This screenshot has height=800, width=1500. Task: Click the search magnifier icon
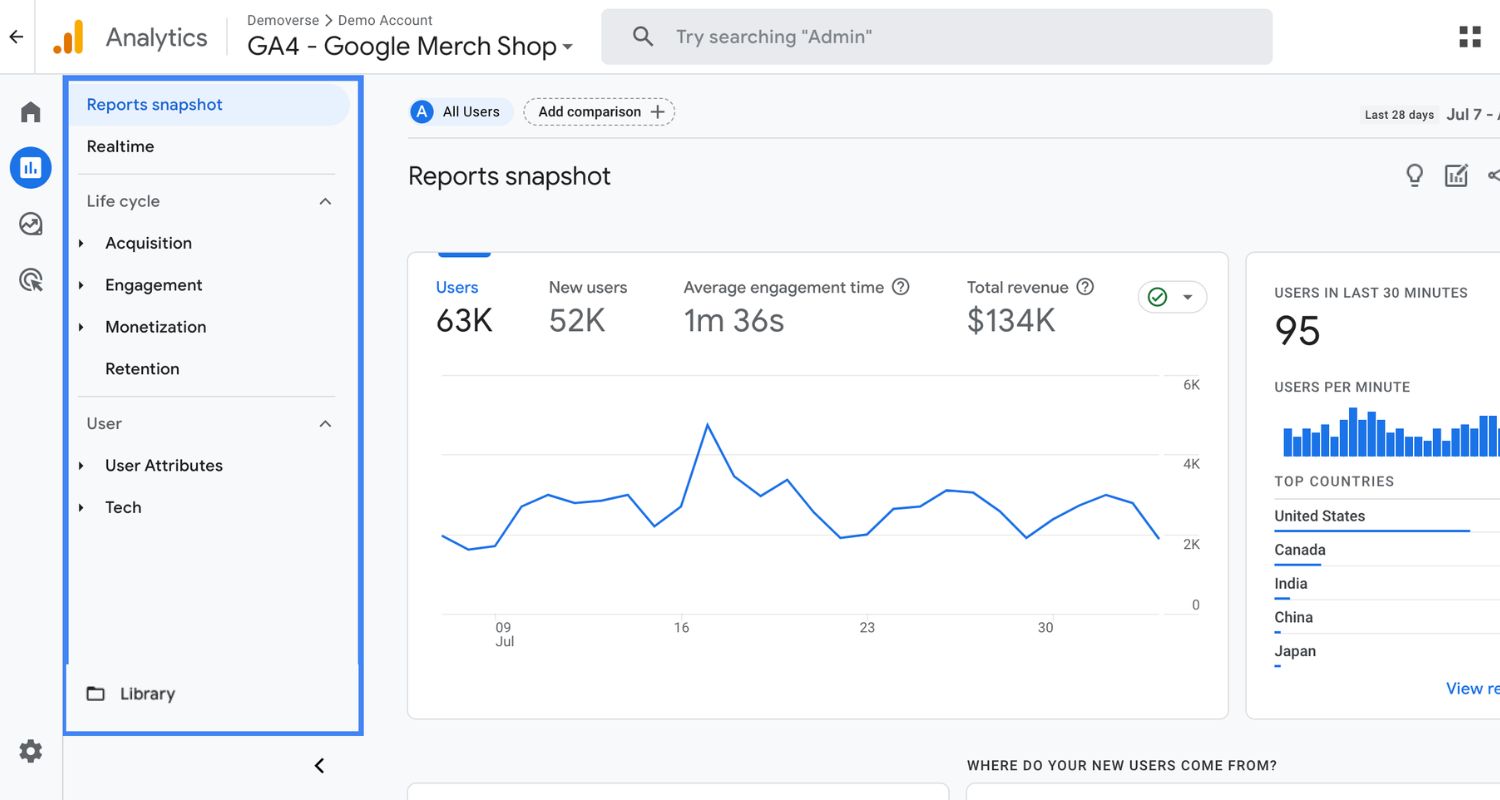tap(643, 37)
